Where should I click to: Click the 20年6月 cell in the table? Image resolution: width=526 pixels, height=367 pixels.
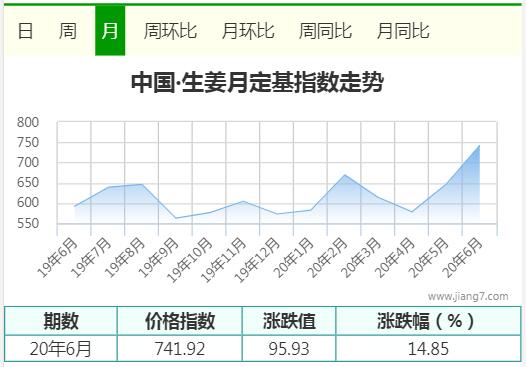[61, 349]
